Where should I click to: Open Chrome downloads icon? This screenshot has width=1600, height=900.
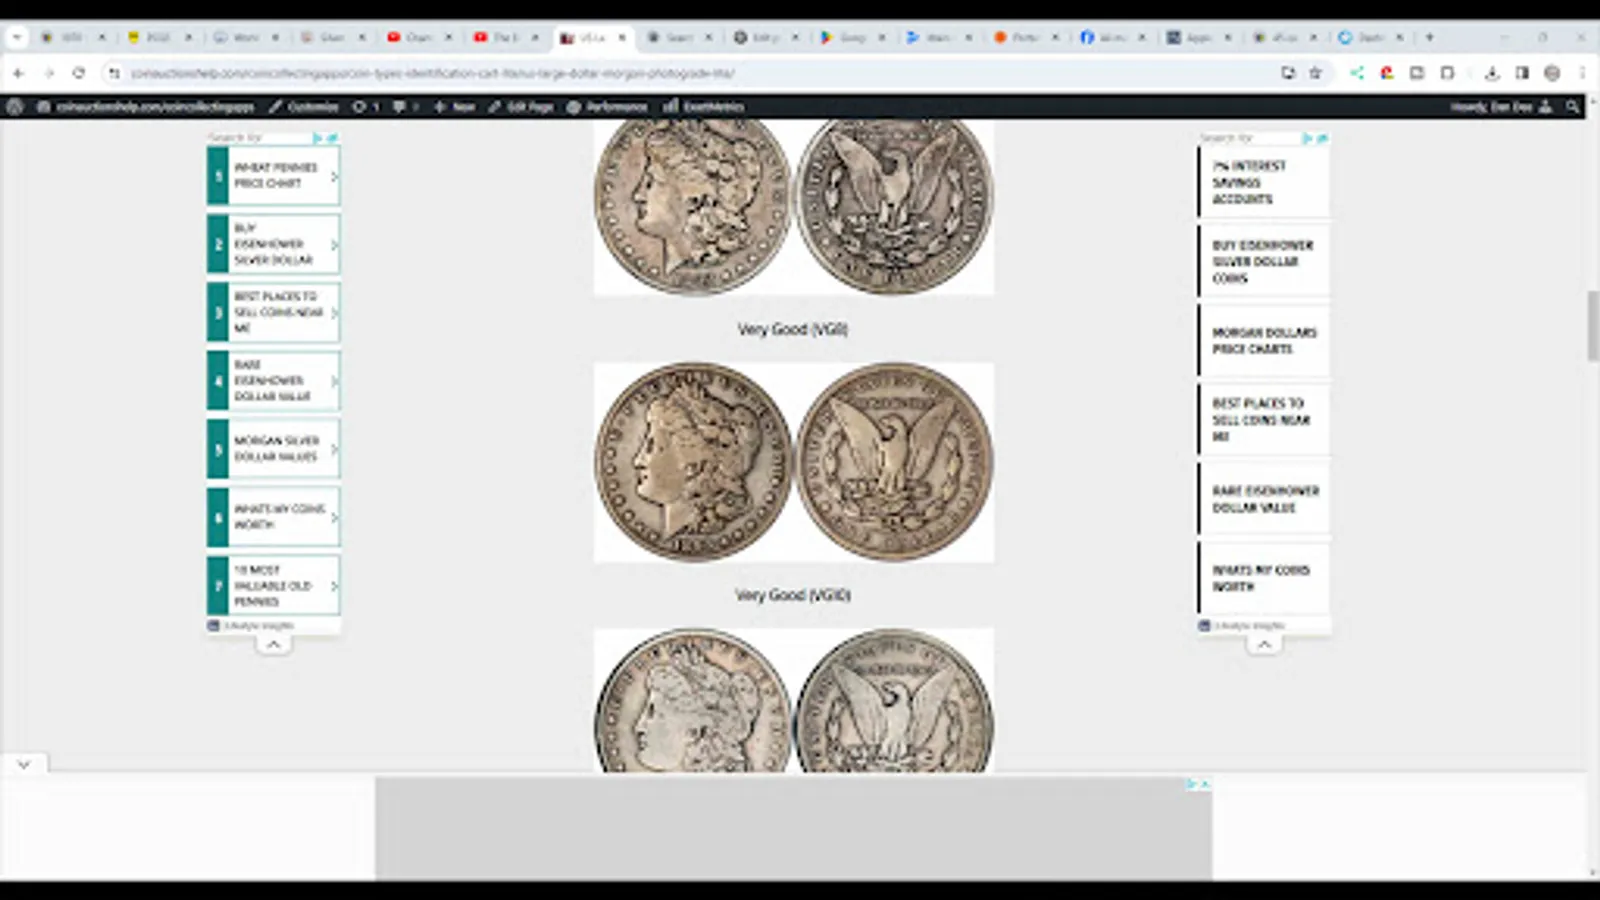pyautogui.click(x=1493, y=73)
